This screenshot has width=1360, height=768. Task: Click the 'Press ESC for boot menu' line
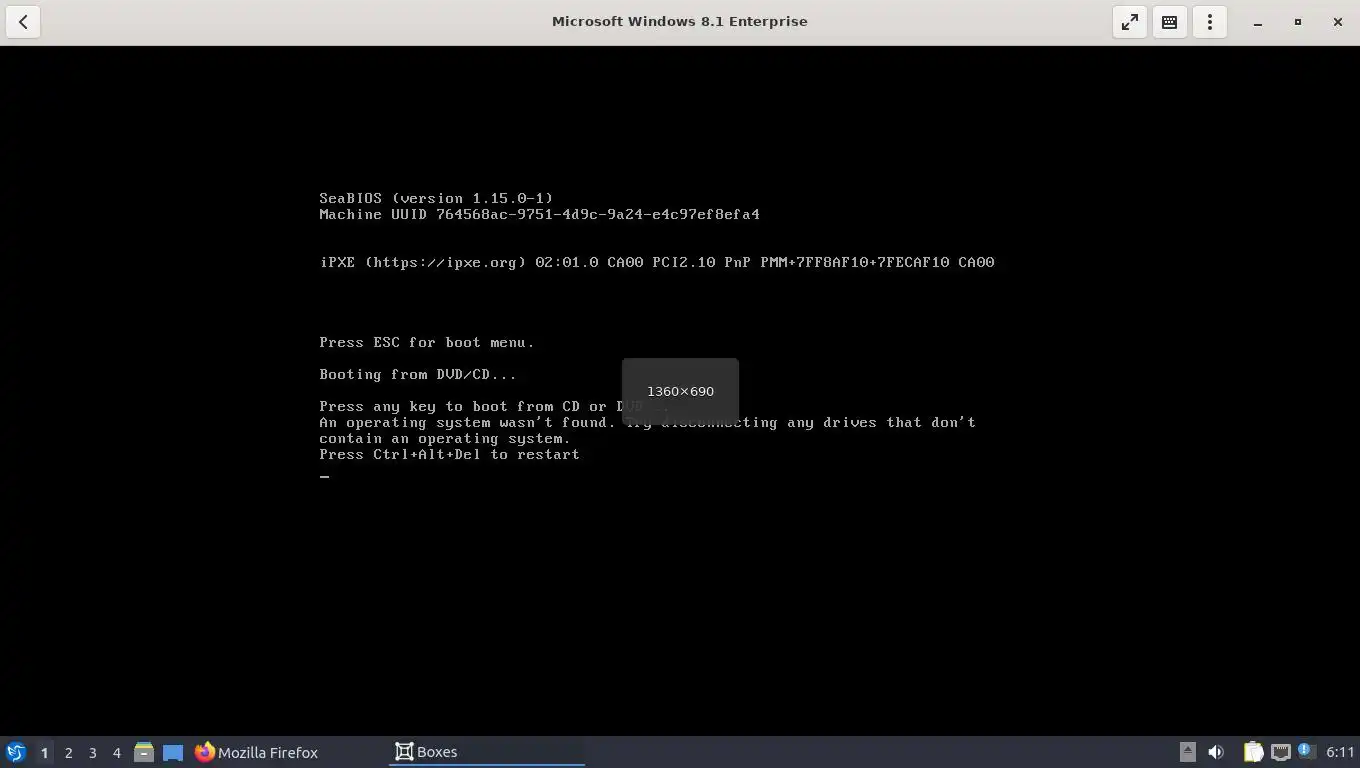coord(427,342)
